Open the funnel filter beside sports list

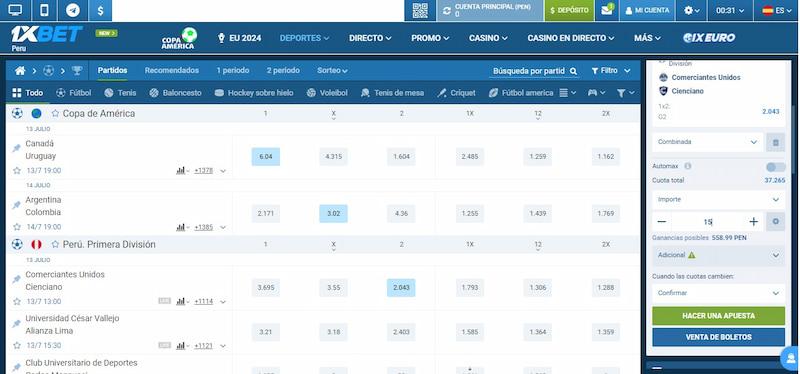(626, 93)
